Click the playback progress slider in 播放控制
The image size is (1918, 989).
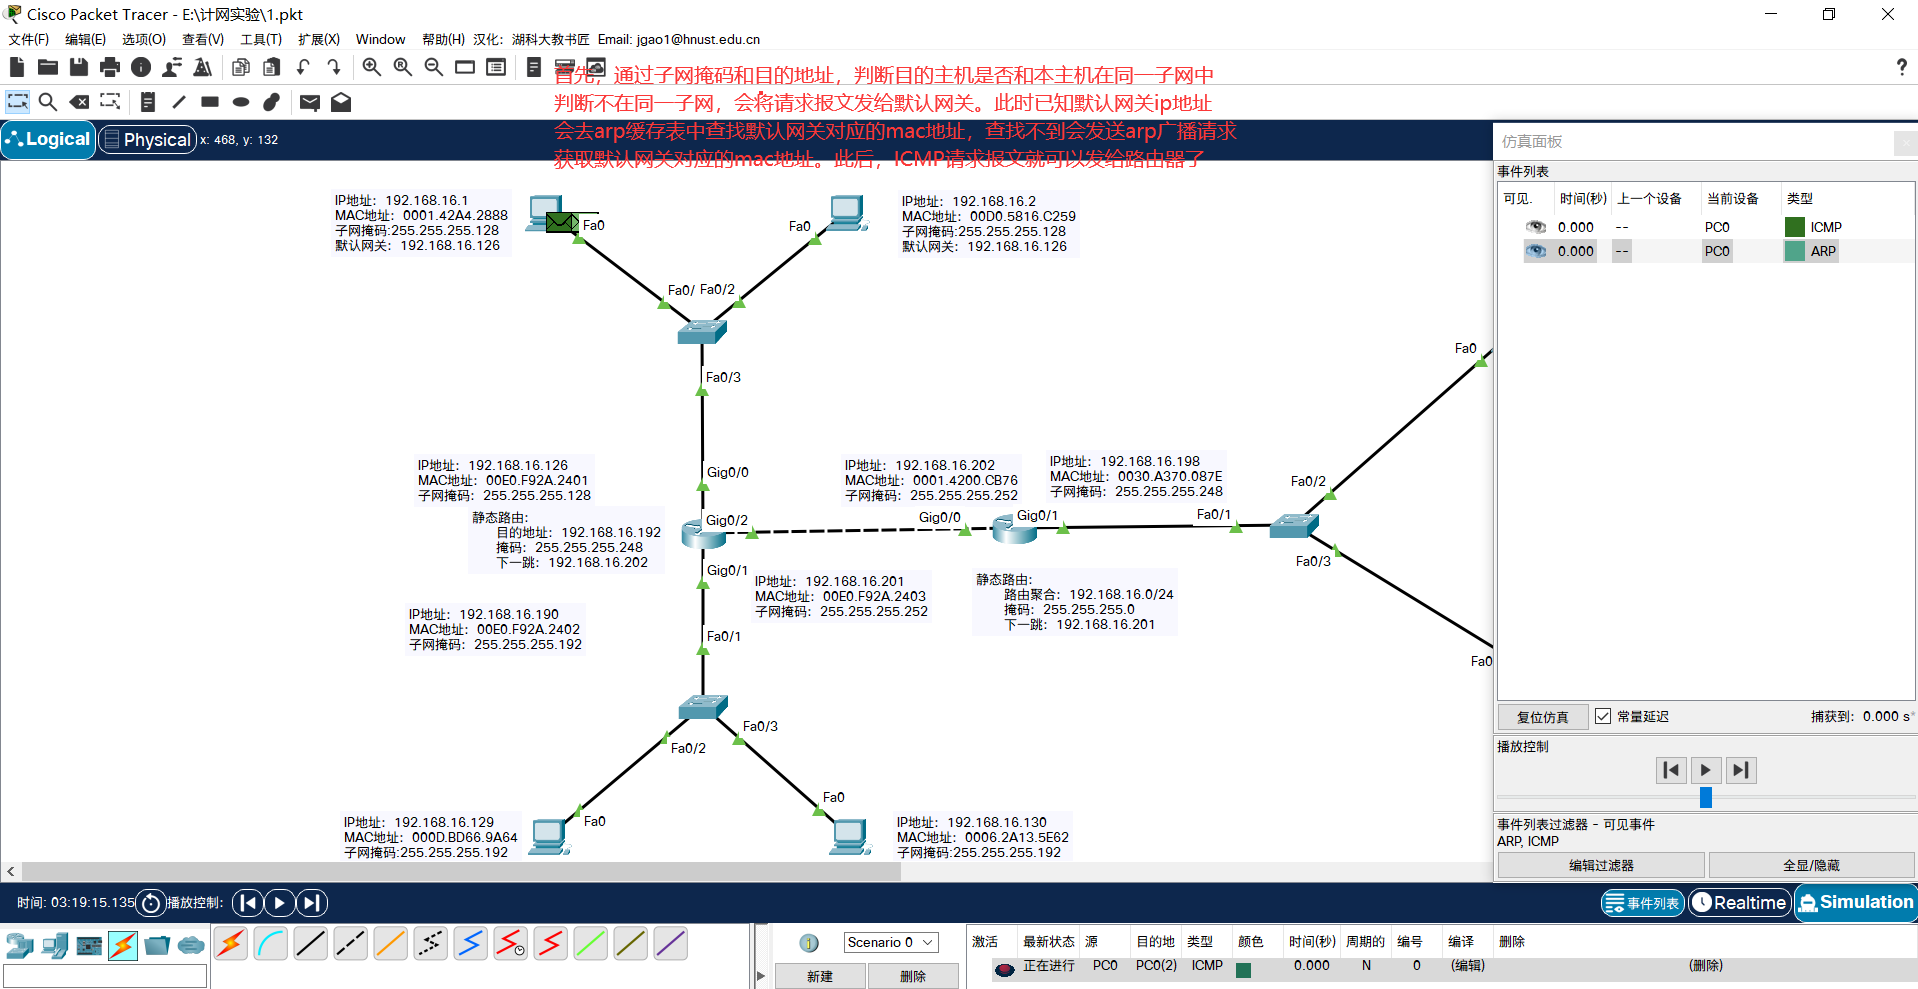point(1704,797)
